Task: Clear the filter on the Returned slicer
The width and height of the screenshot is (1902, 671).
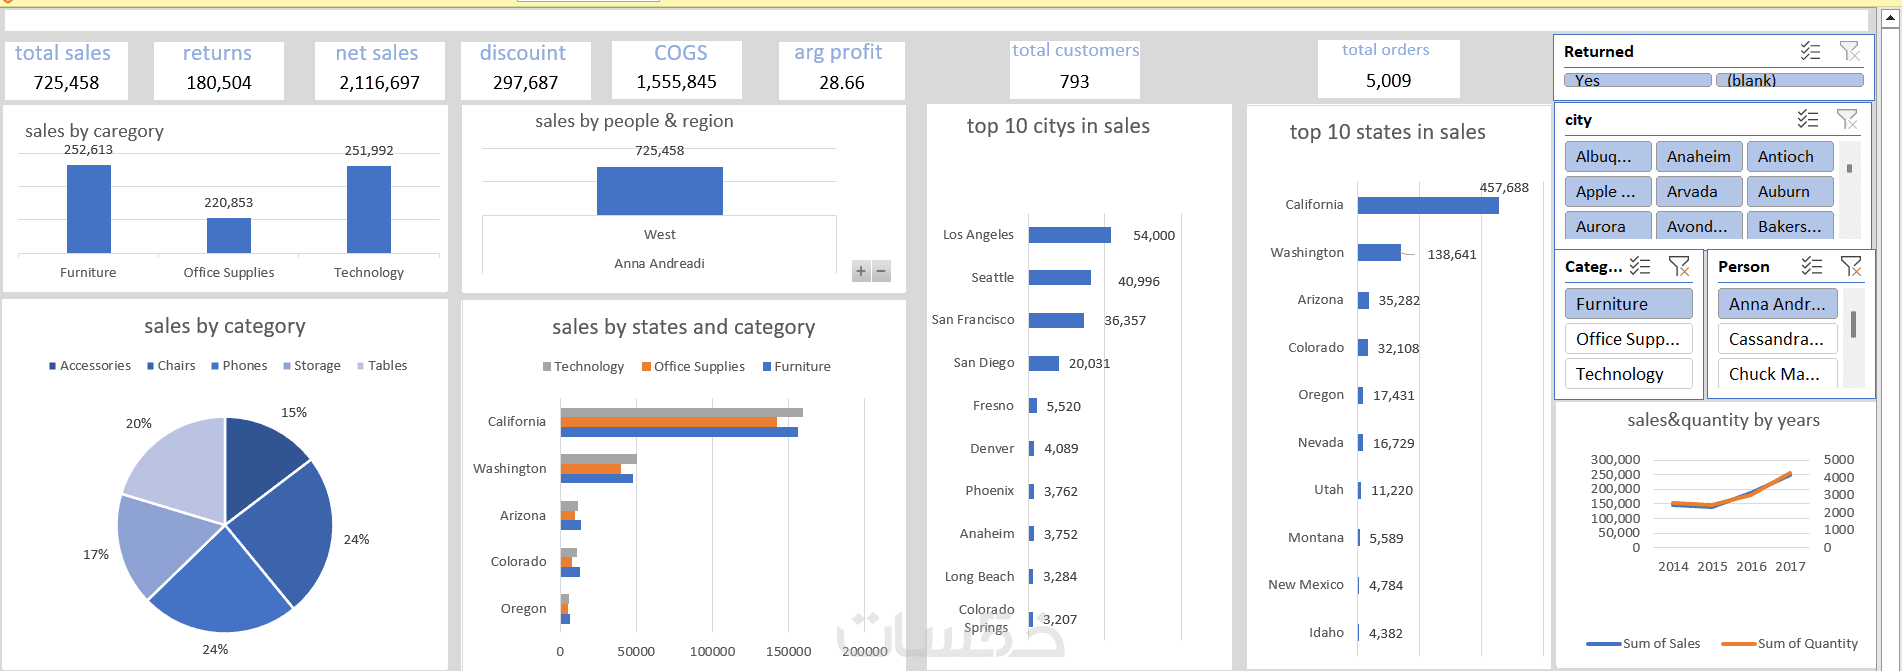Action: tap(1849, 51)
